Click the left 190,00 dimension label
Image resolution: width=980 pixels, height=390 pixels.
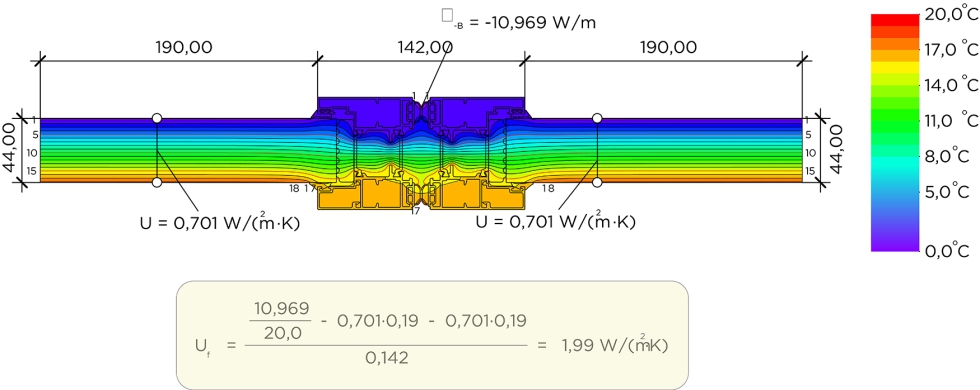(184, 47)
